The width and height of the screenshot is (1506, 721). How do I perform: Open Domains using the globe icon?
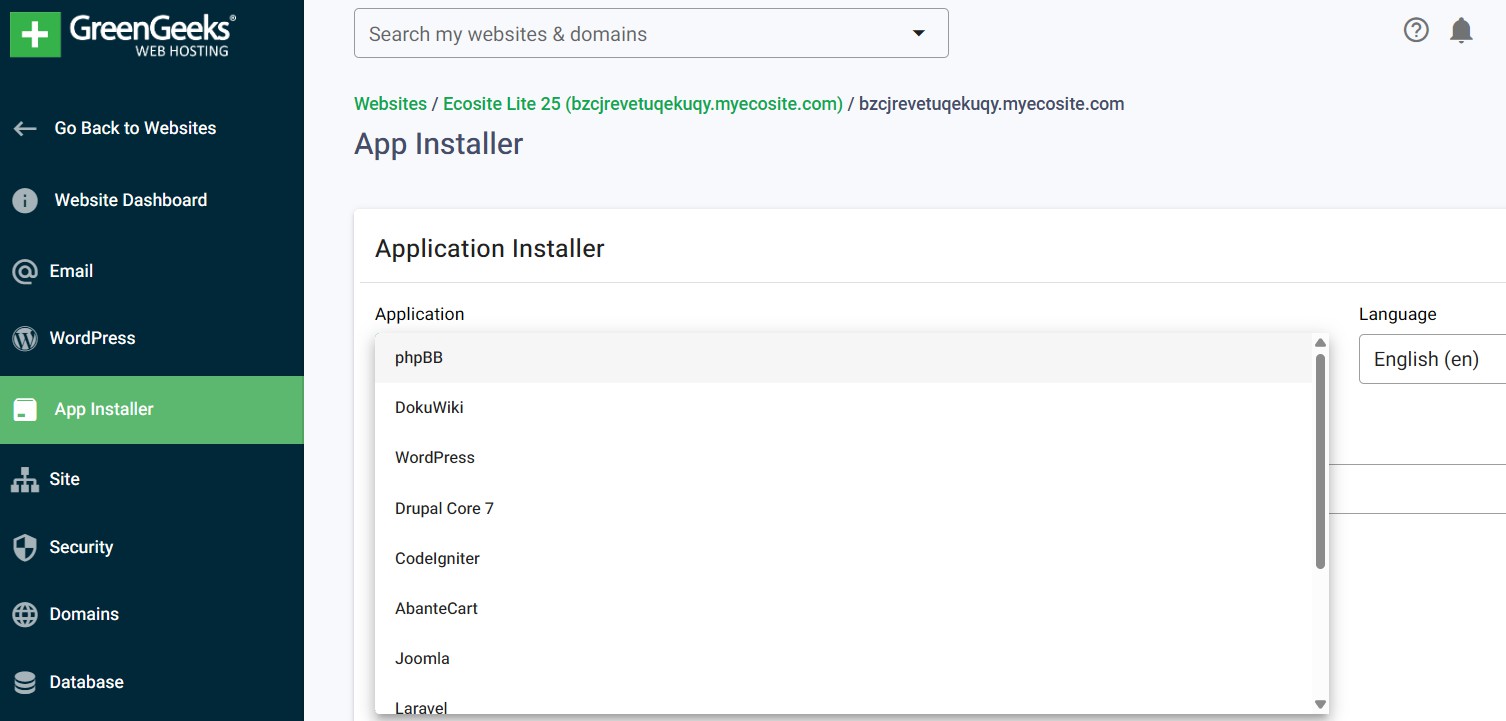(x=24, y=613)
